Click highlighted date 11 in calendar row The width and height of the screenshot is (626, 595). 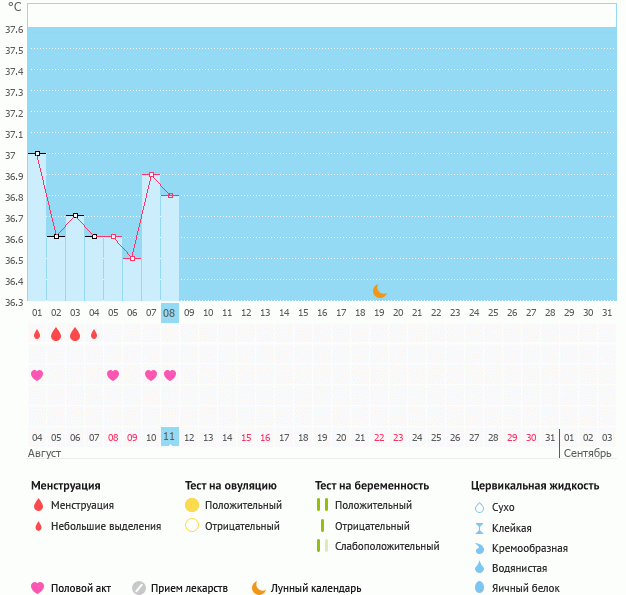[x=170, y=437]
